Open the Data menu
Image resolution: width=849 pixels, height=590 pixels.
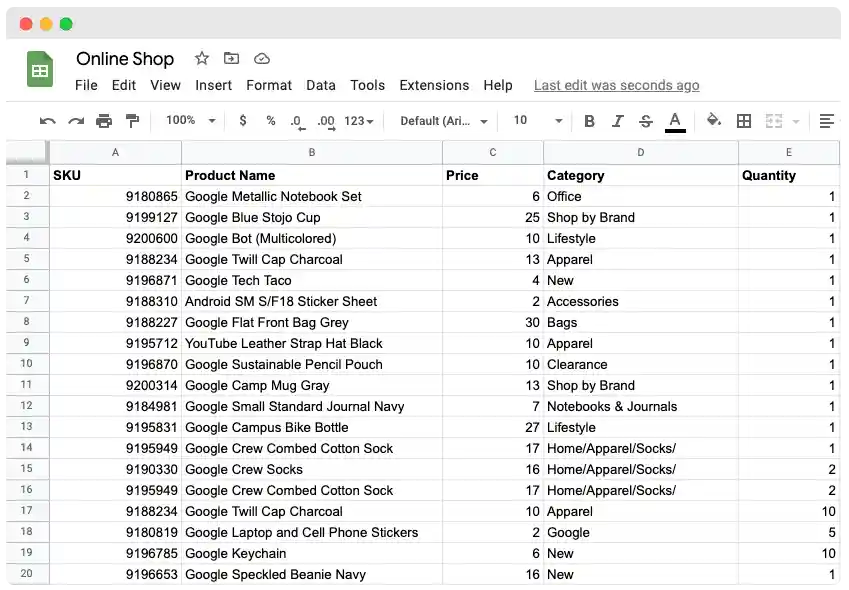[321, 86]
